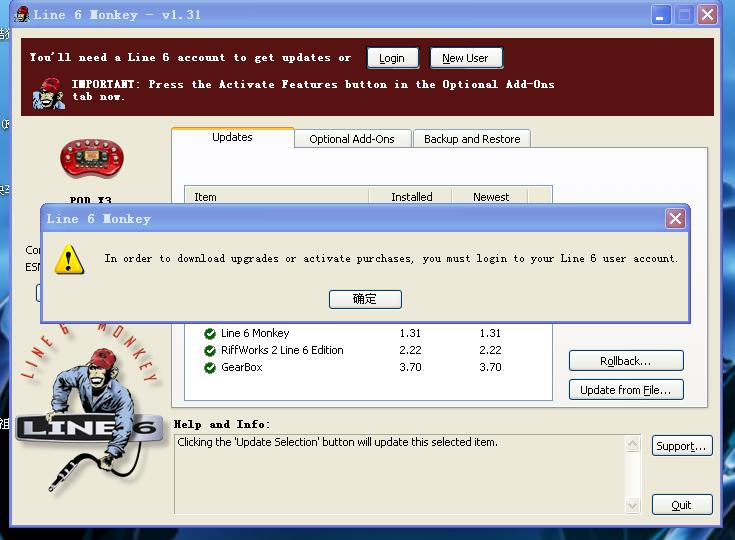Image resolution: width=735 pixels, height=540 pixels.
Task: Click the 确定 button in the dialog
Action: tap(365, 299)
